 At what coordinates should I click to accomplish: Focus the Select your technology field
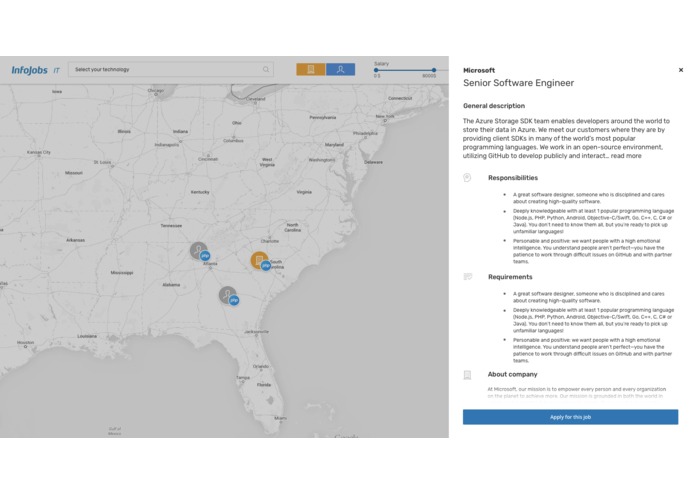171,70
